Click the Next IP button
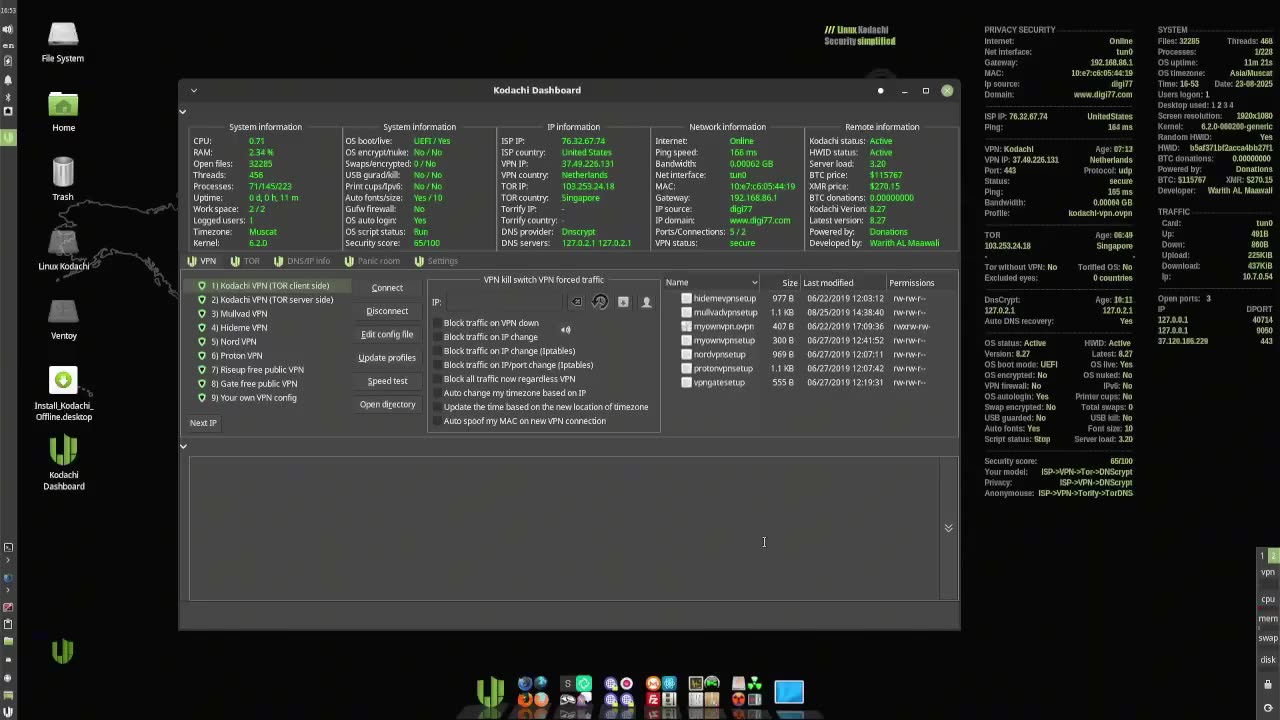Image resolution: width=1280 pixels, height=720 pixels. click(203, 423)
